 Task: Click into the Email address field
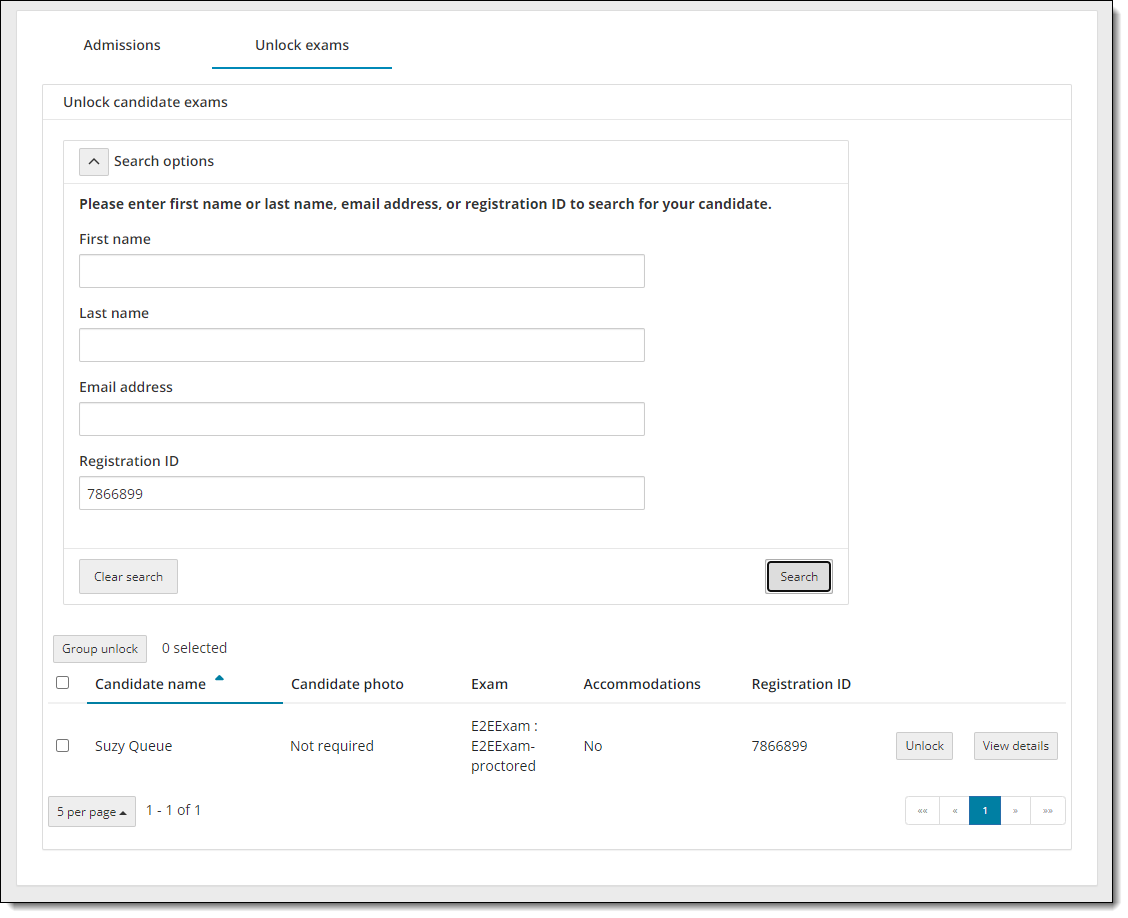tap(362, 419)
